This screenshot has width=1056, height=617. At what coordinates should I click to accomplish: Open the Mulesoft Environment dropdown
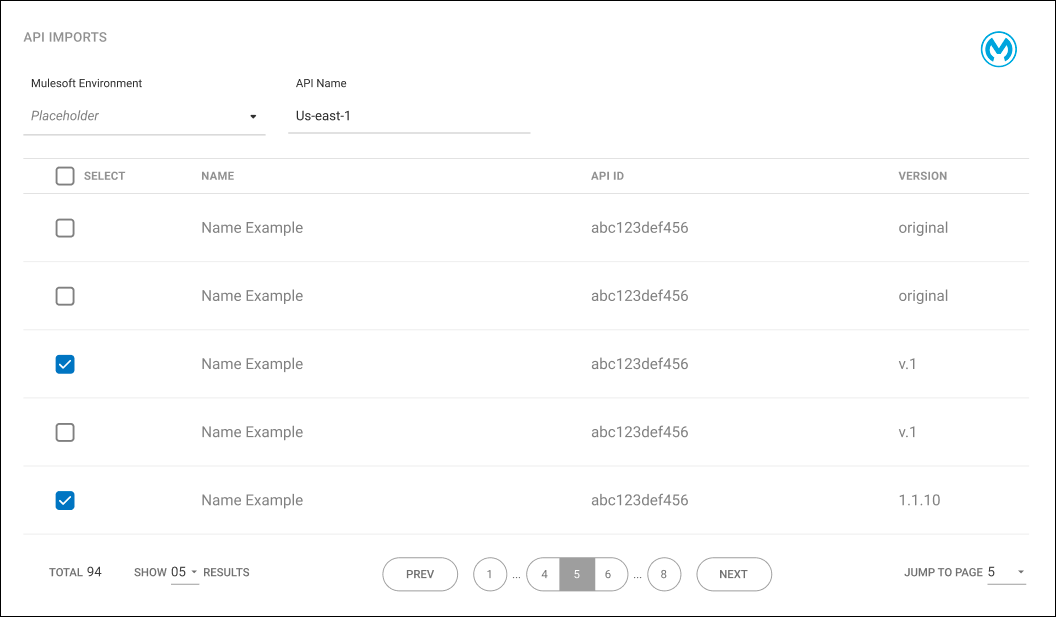tap(144, 115)
